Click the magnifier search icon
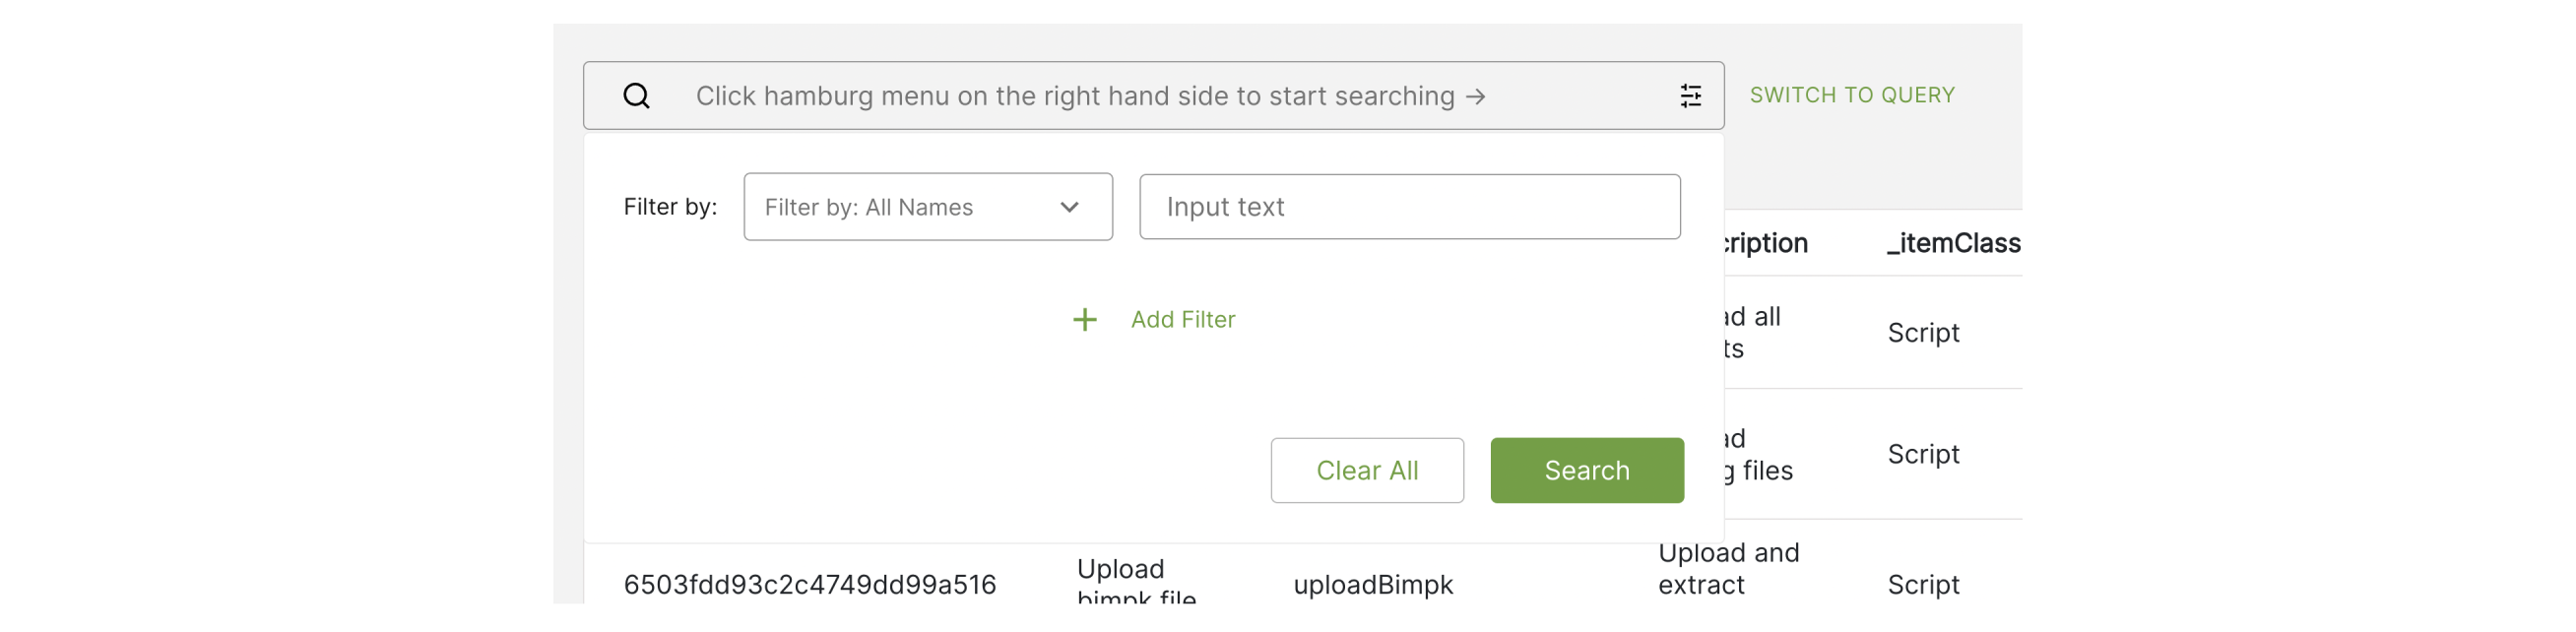This screenshot has width=2576, height=632. (x=636, y=96)
